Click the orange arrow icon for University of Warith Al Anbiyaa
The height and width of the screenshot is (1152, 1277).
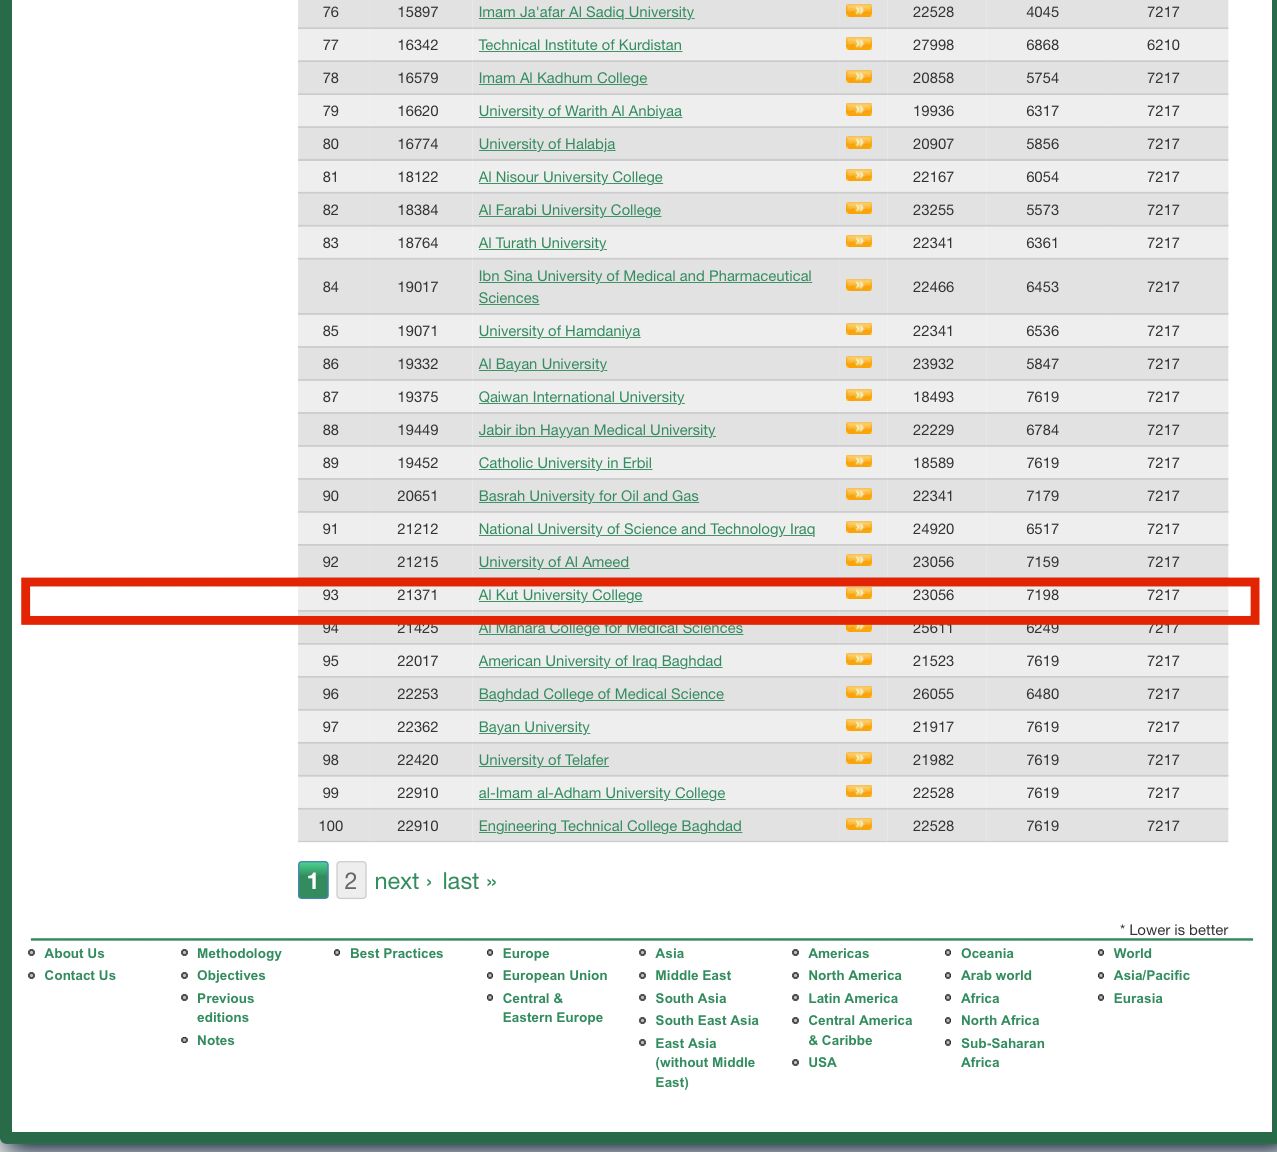click(858, 110)
